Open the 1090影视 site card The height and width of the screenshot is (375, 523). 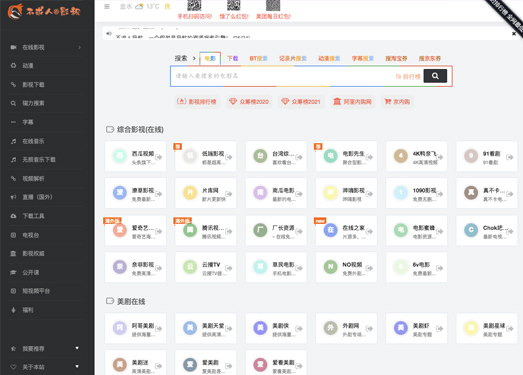click(416, 193)
